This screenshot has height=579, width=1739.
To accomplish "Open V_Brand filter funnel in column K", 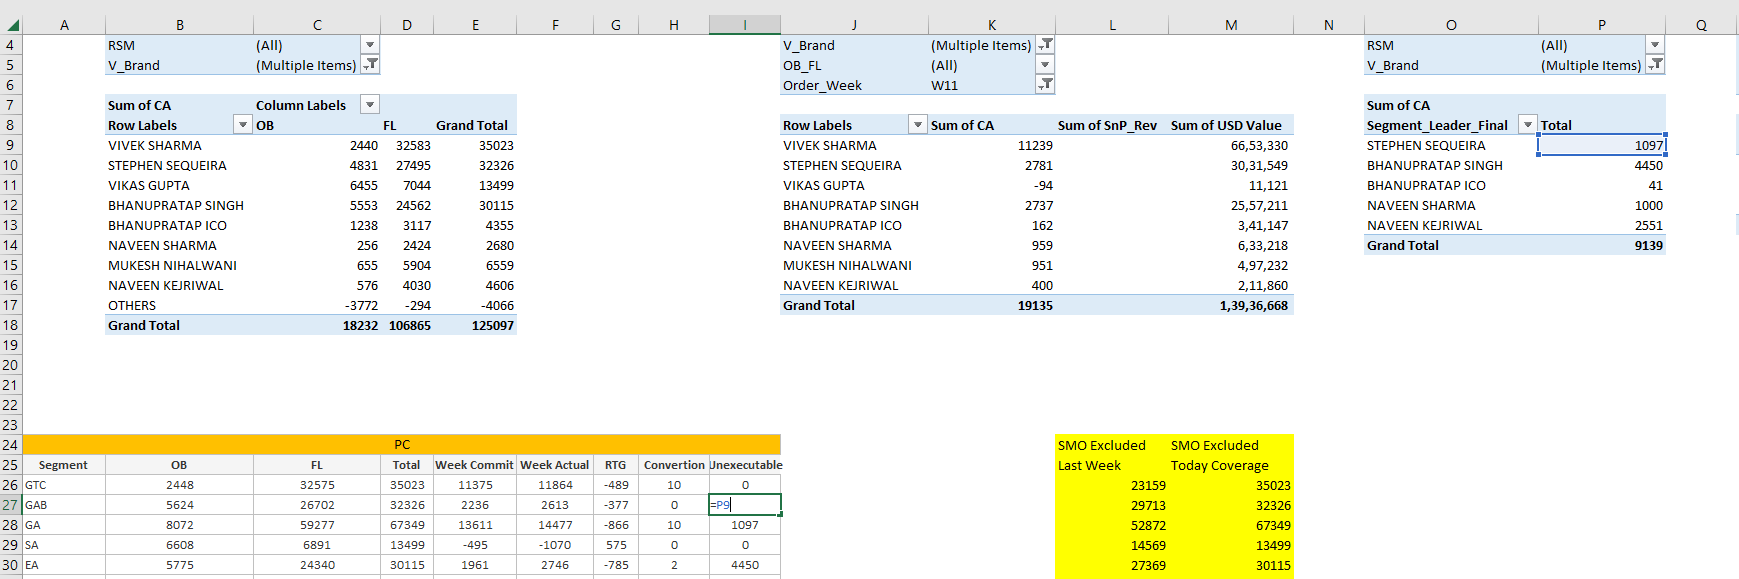I will pyautogui.click(x=1045, y=45).
